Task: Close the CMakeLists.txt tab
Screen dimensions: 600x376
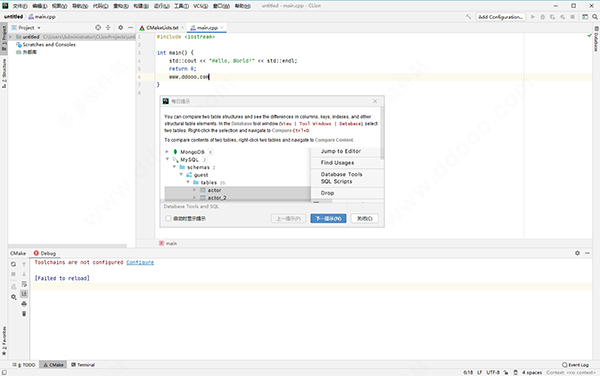Action: pos(183,28)
